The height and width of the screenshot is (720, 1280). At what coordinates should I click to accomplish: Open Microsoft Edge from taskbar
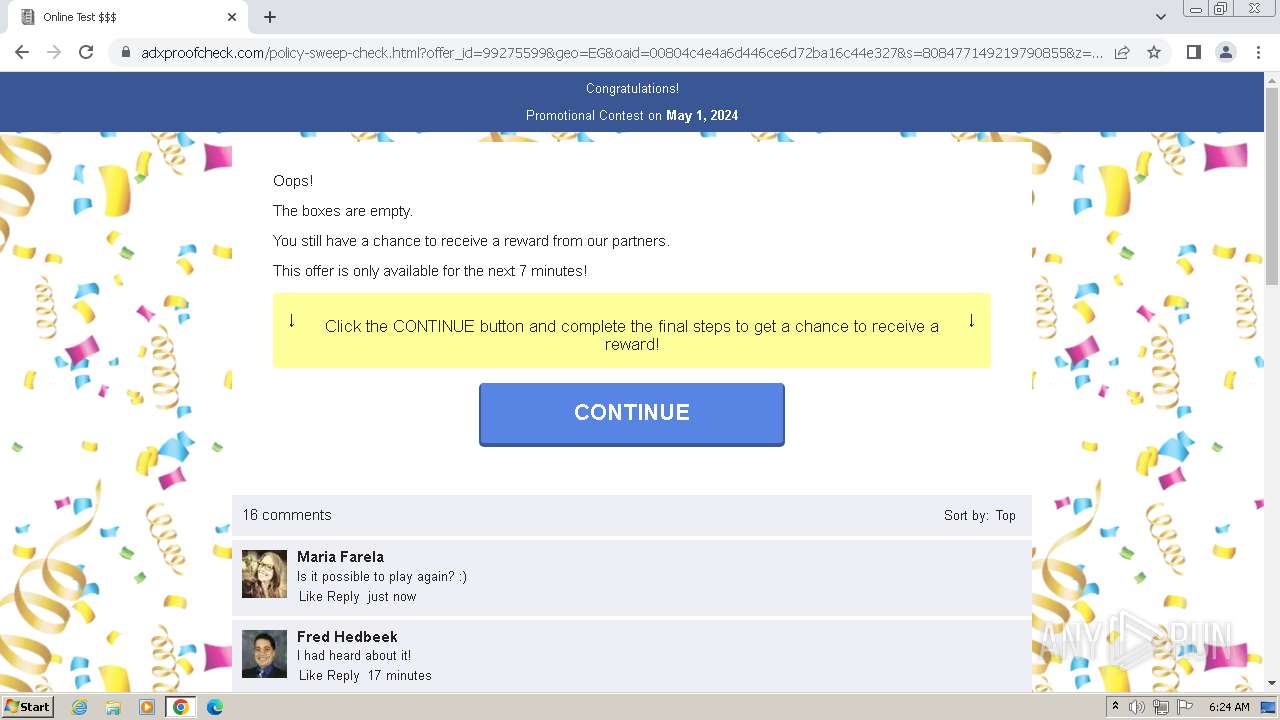(x=215, y=707)
